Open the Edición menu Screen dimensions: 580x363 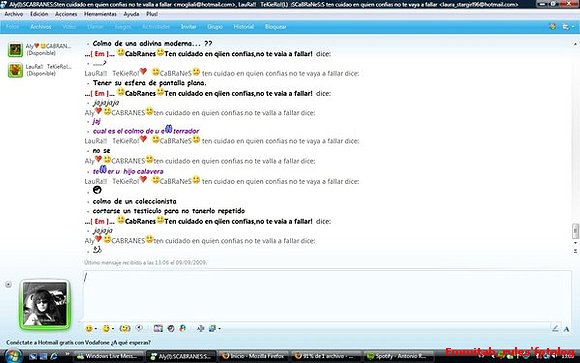coord(39,14)
